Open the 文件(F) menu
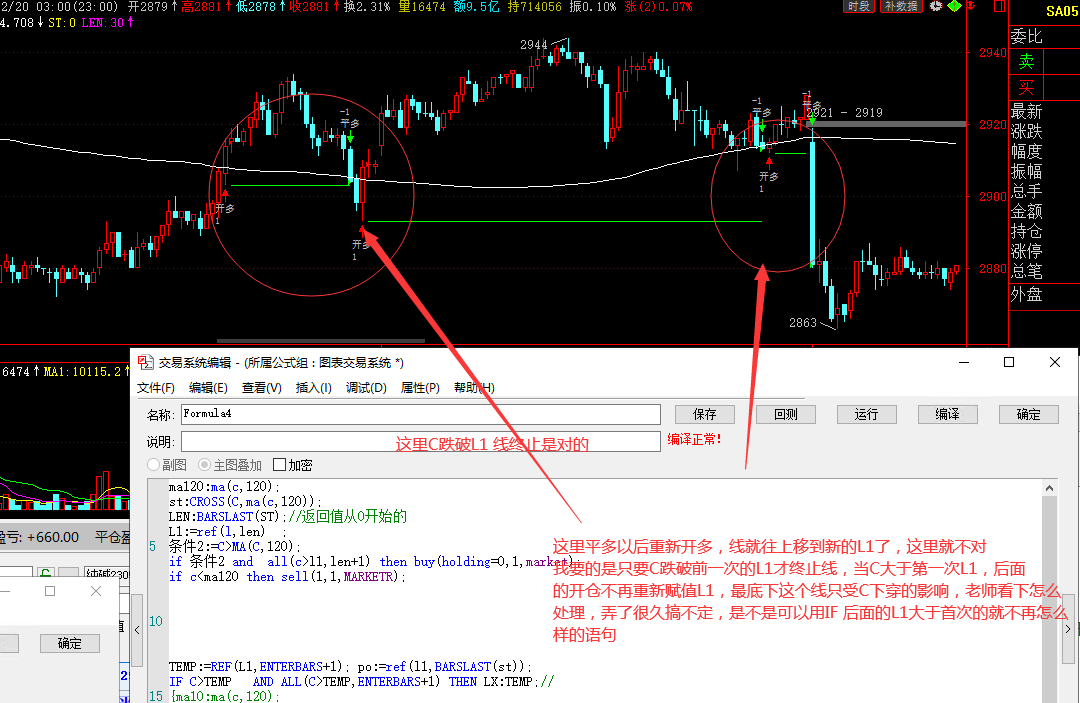Image resolution: width=1080 pixels, height=703 pixels. coord(156,388)
